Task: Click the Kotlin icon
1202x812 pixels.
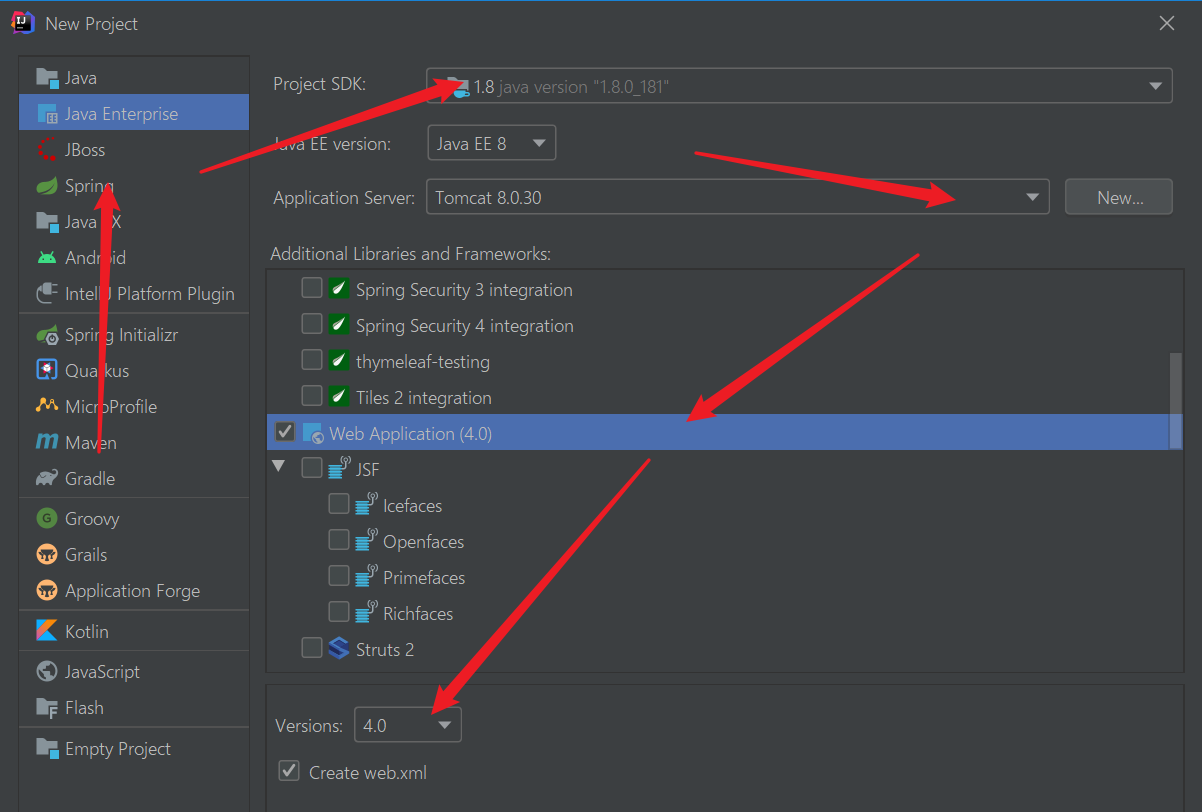Action: (47, 631)
